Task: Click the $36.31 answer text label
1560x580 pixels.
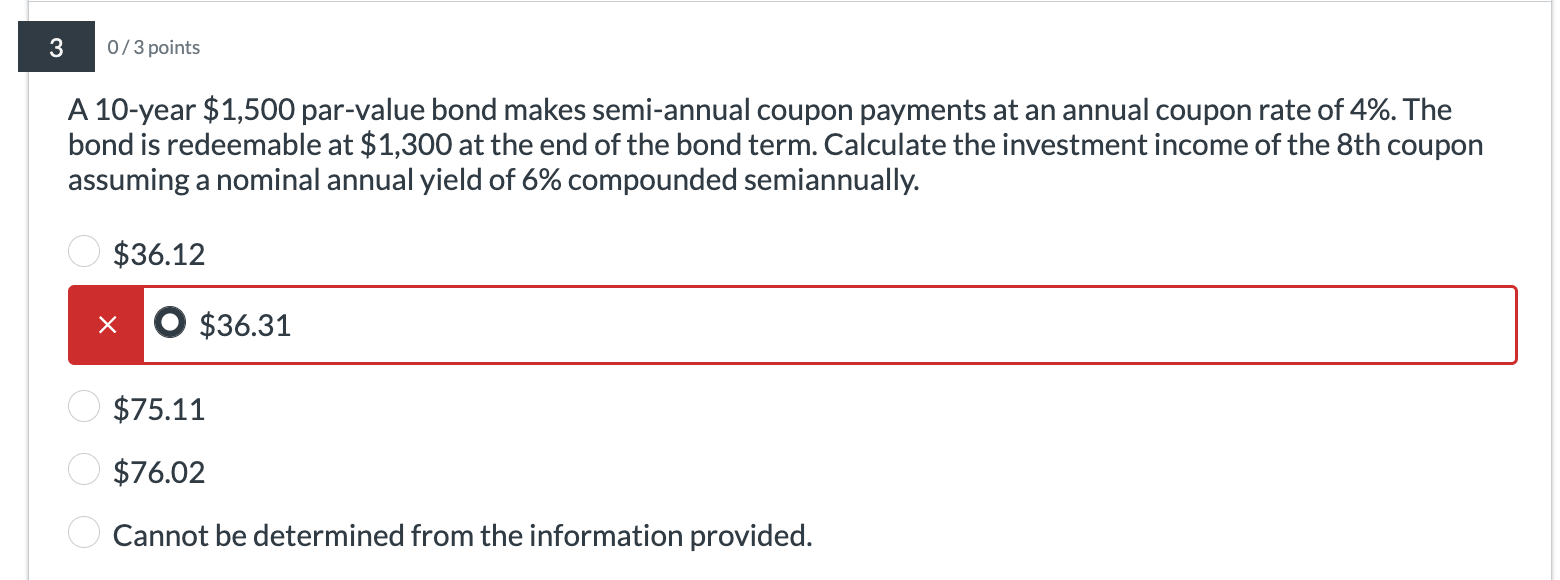Action: click(244, 324)
